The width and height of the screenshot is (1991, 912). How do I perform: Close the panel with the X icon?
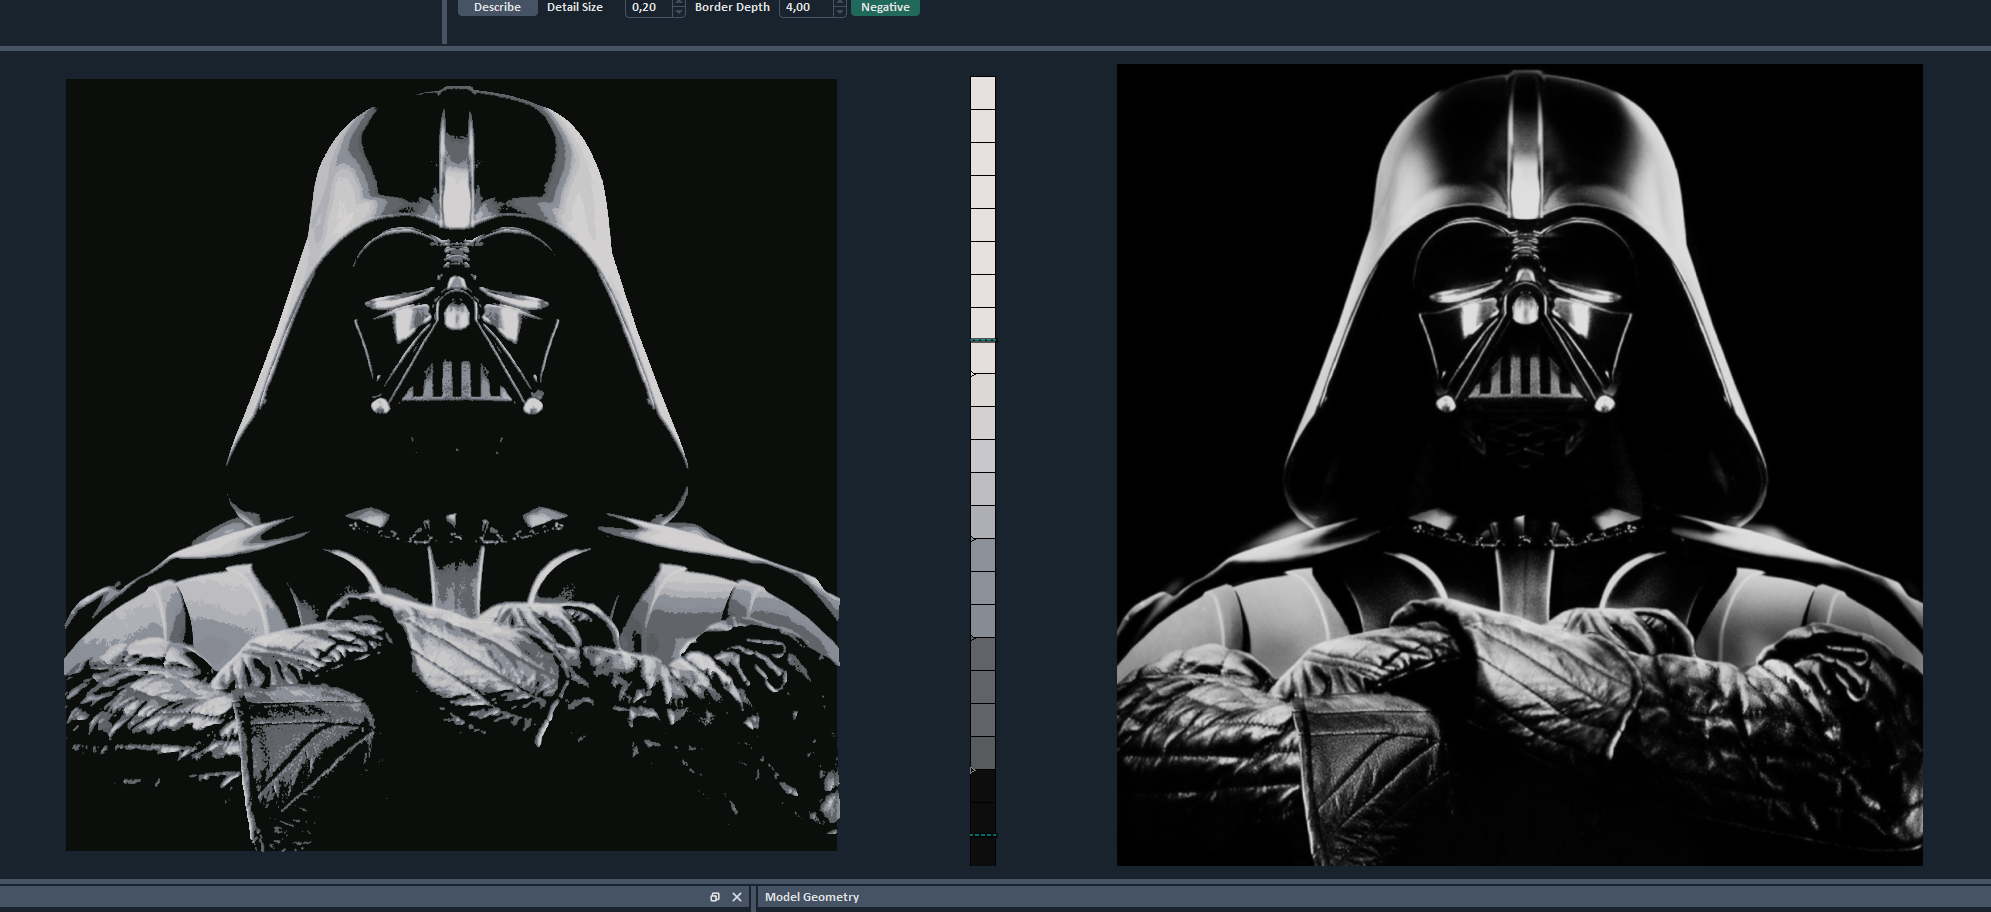737,896
